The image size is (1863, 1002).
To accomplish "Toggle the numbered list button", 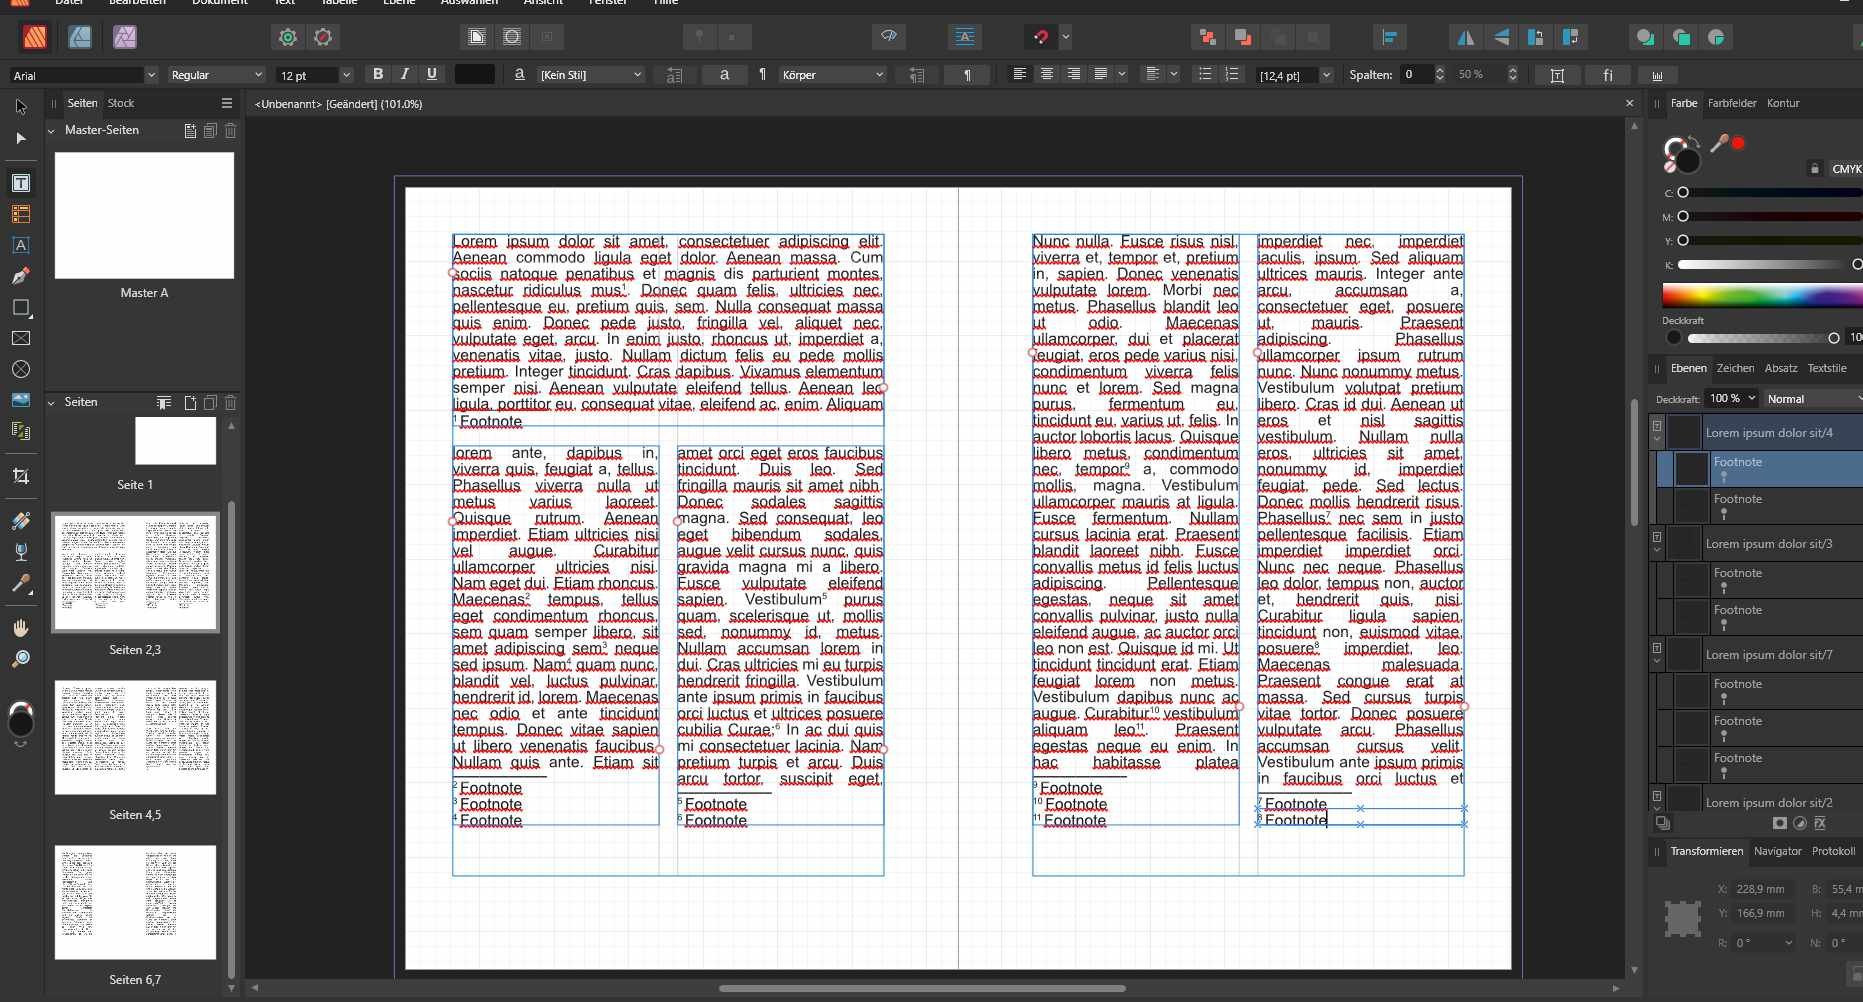I will 1232,74.
